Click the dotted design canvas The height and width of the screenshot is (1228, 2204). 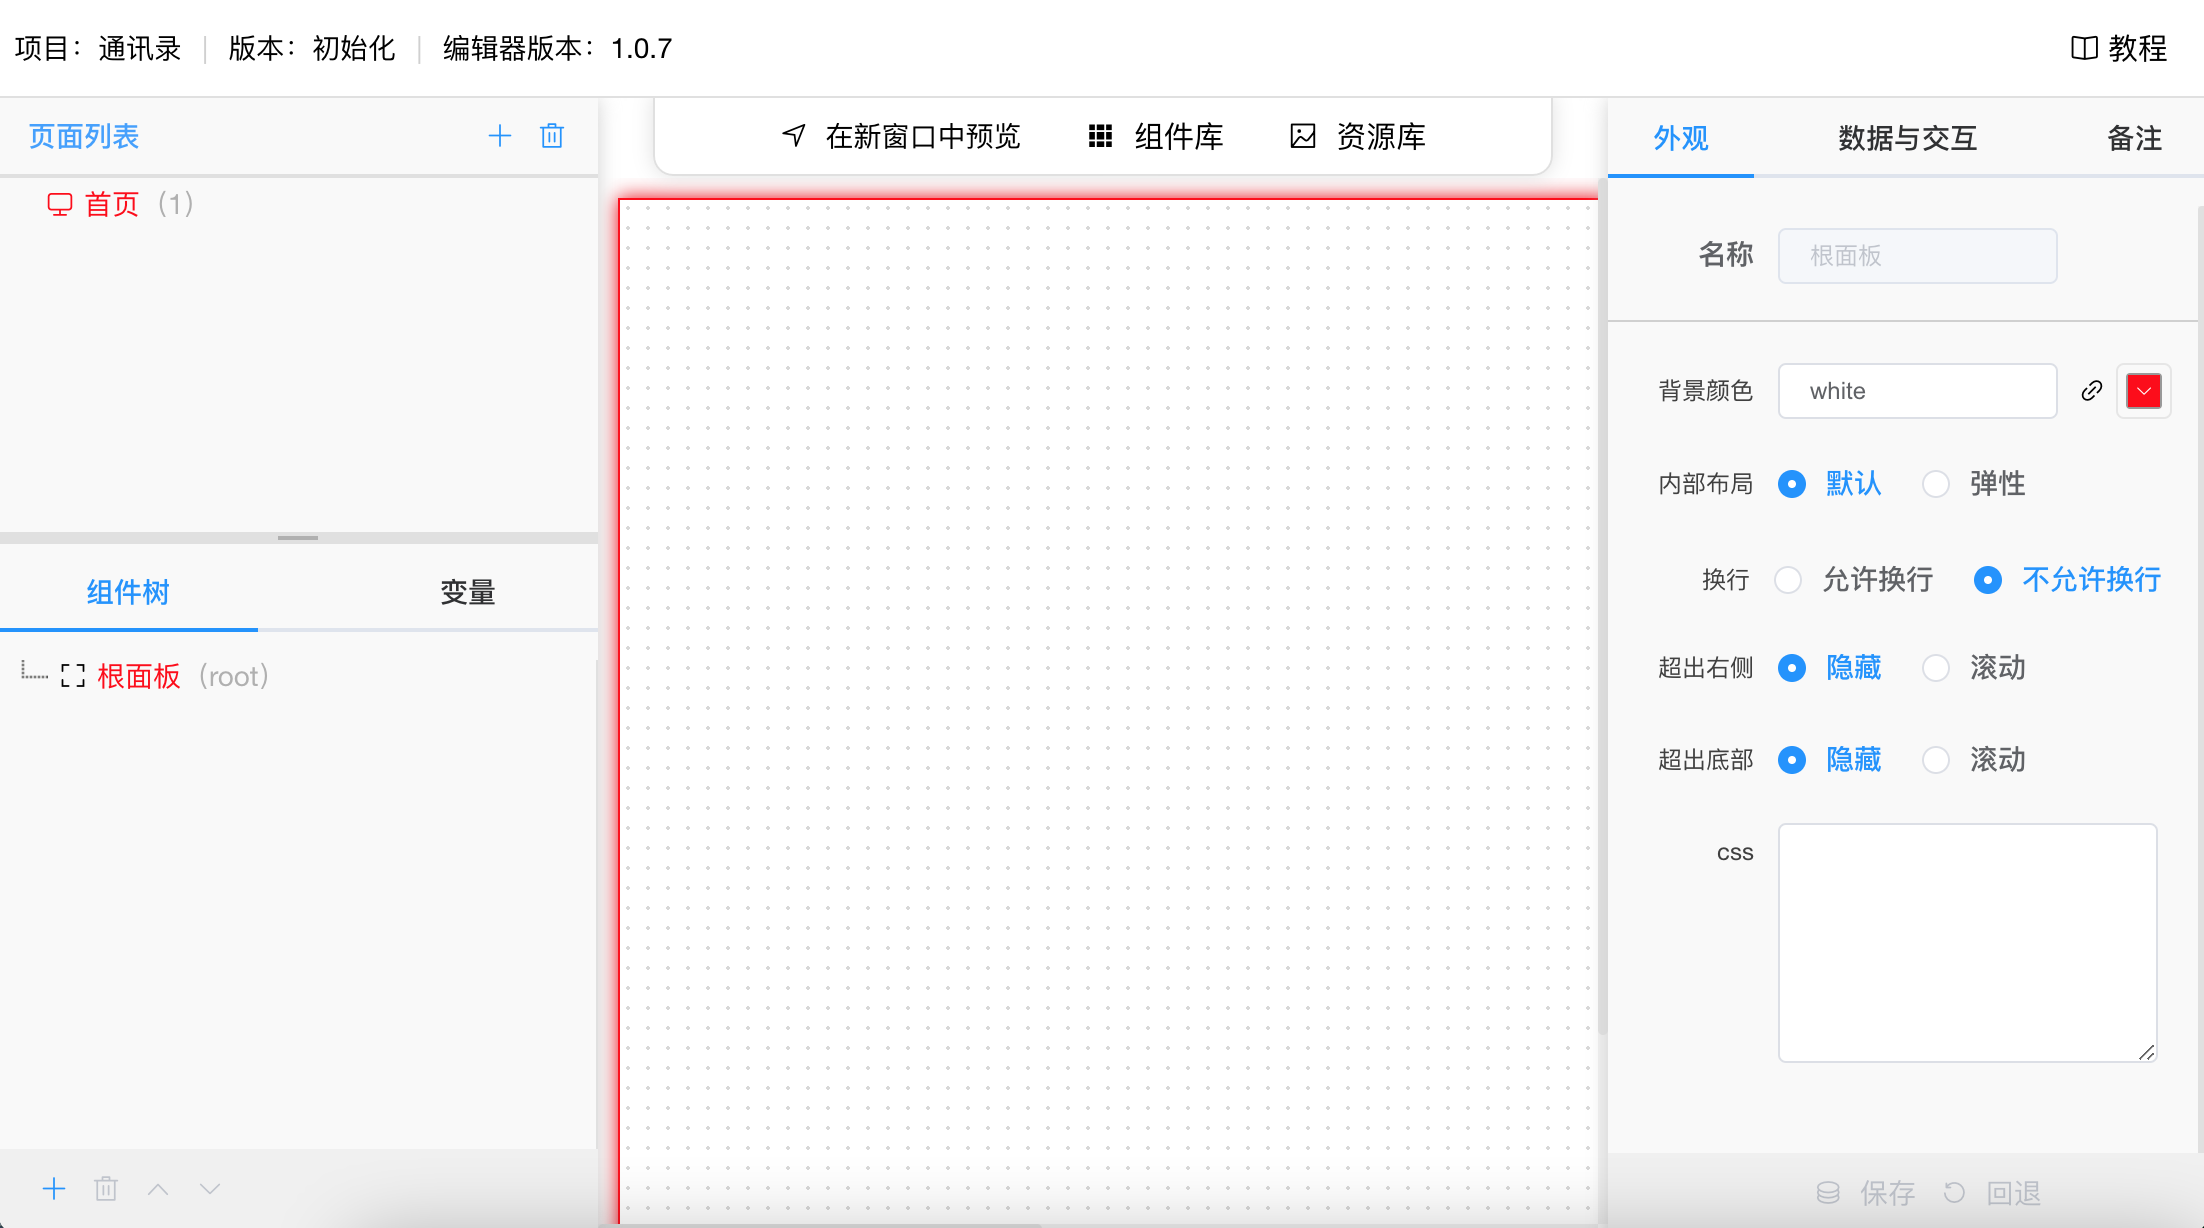coord(1108,711)
